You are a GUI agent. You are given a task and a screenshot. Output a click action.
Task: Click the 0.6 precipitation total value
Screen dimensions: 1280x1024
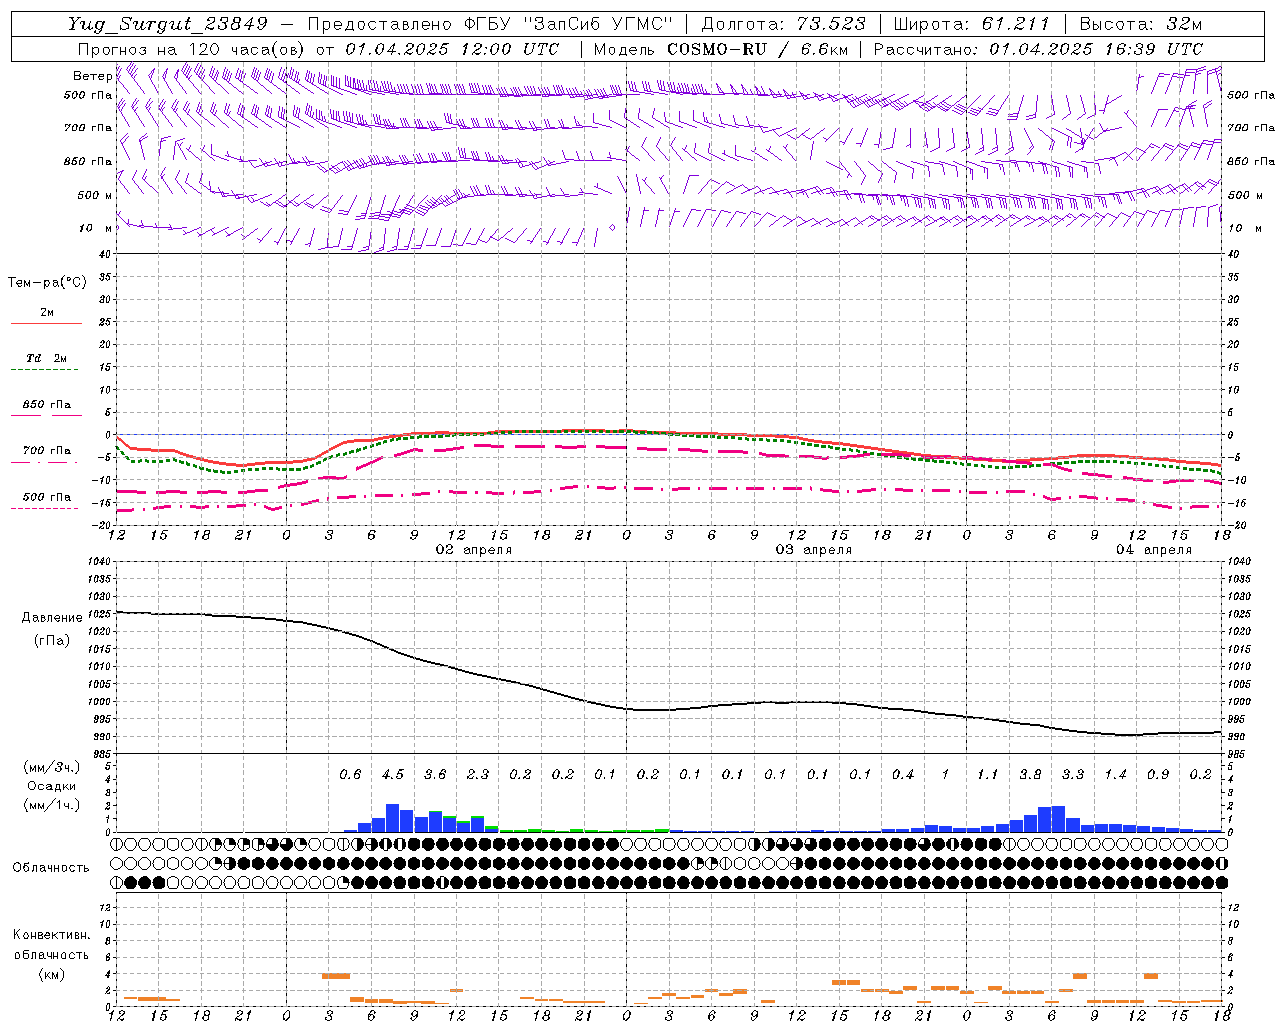click(350, 775)
